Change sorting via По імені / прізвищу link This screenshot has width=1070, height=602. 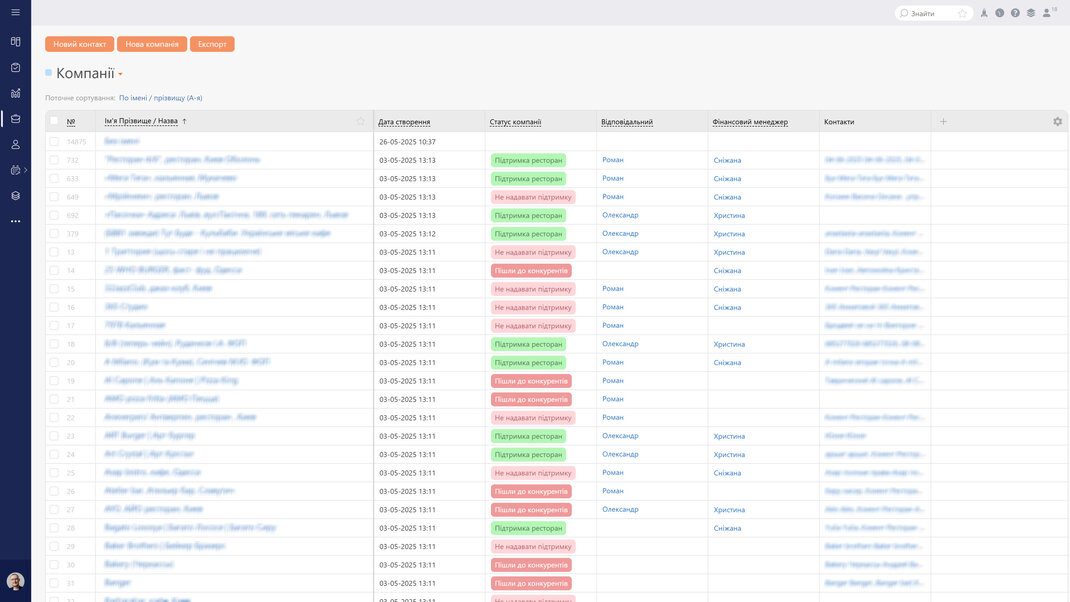pos(160,98)
